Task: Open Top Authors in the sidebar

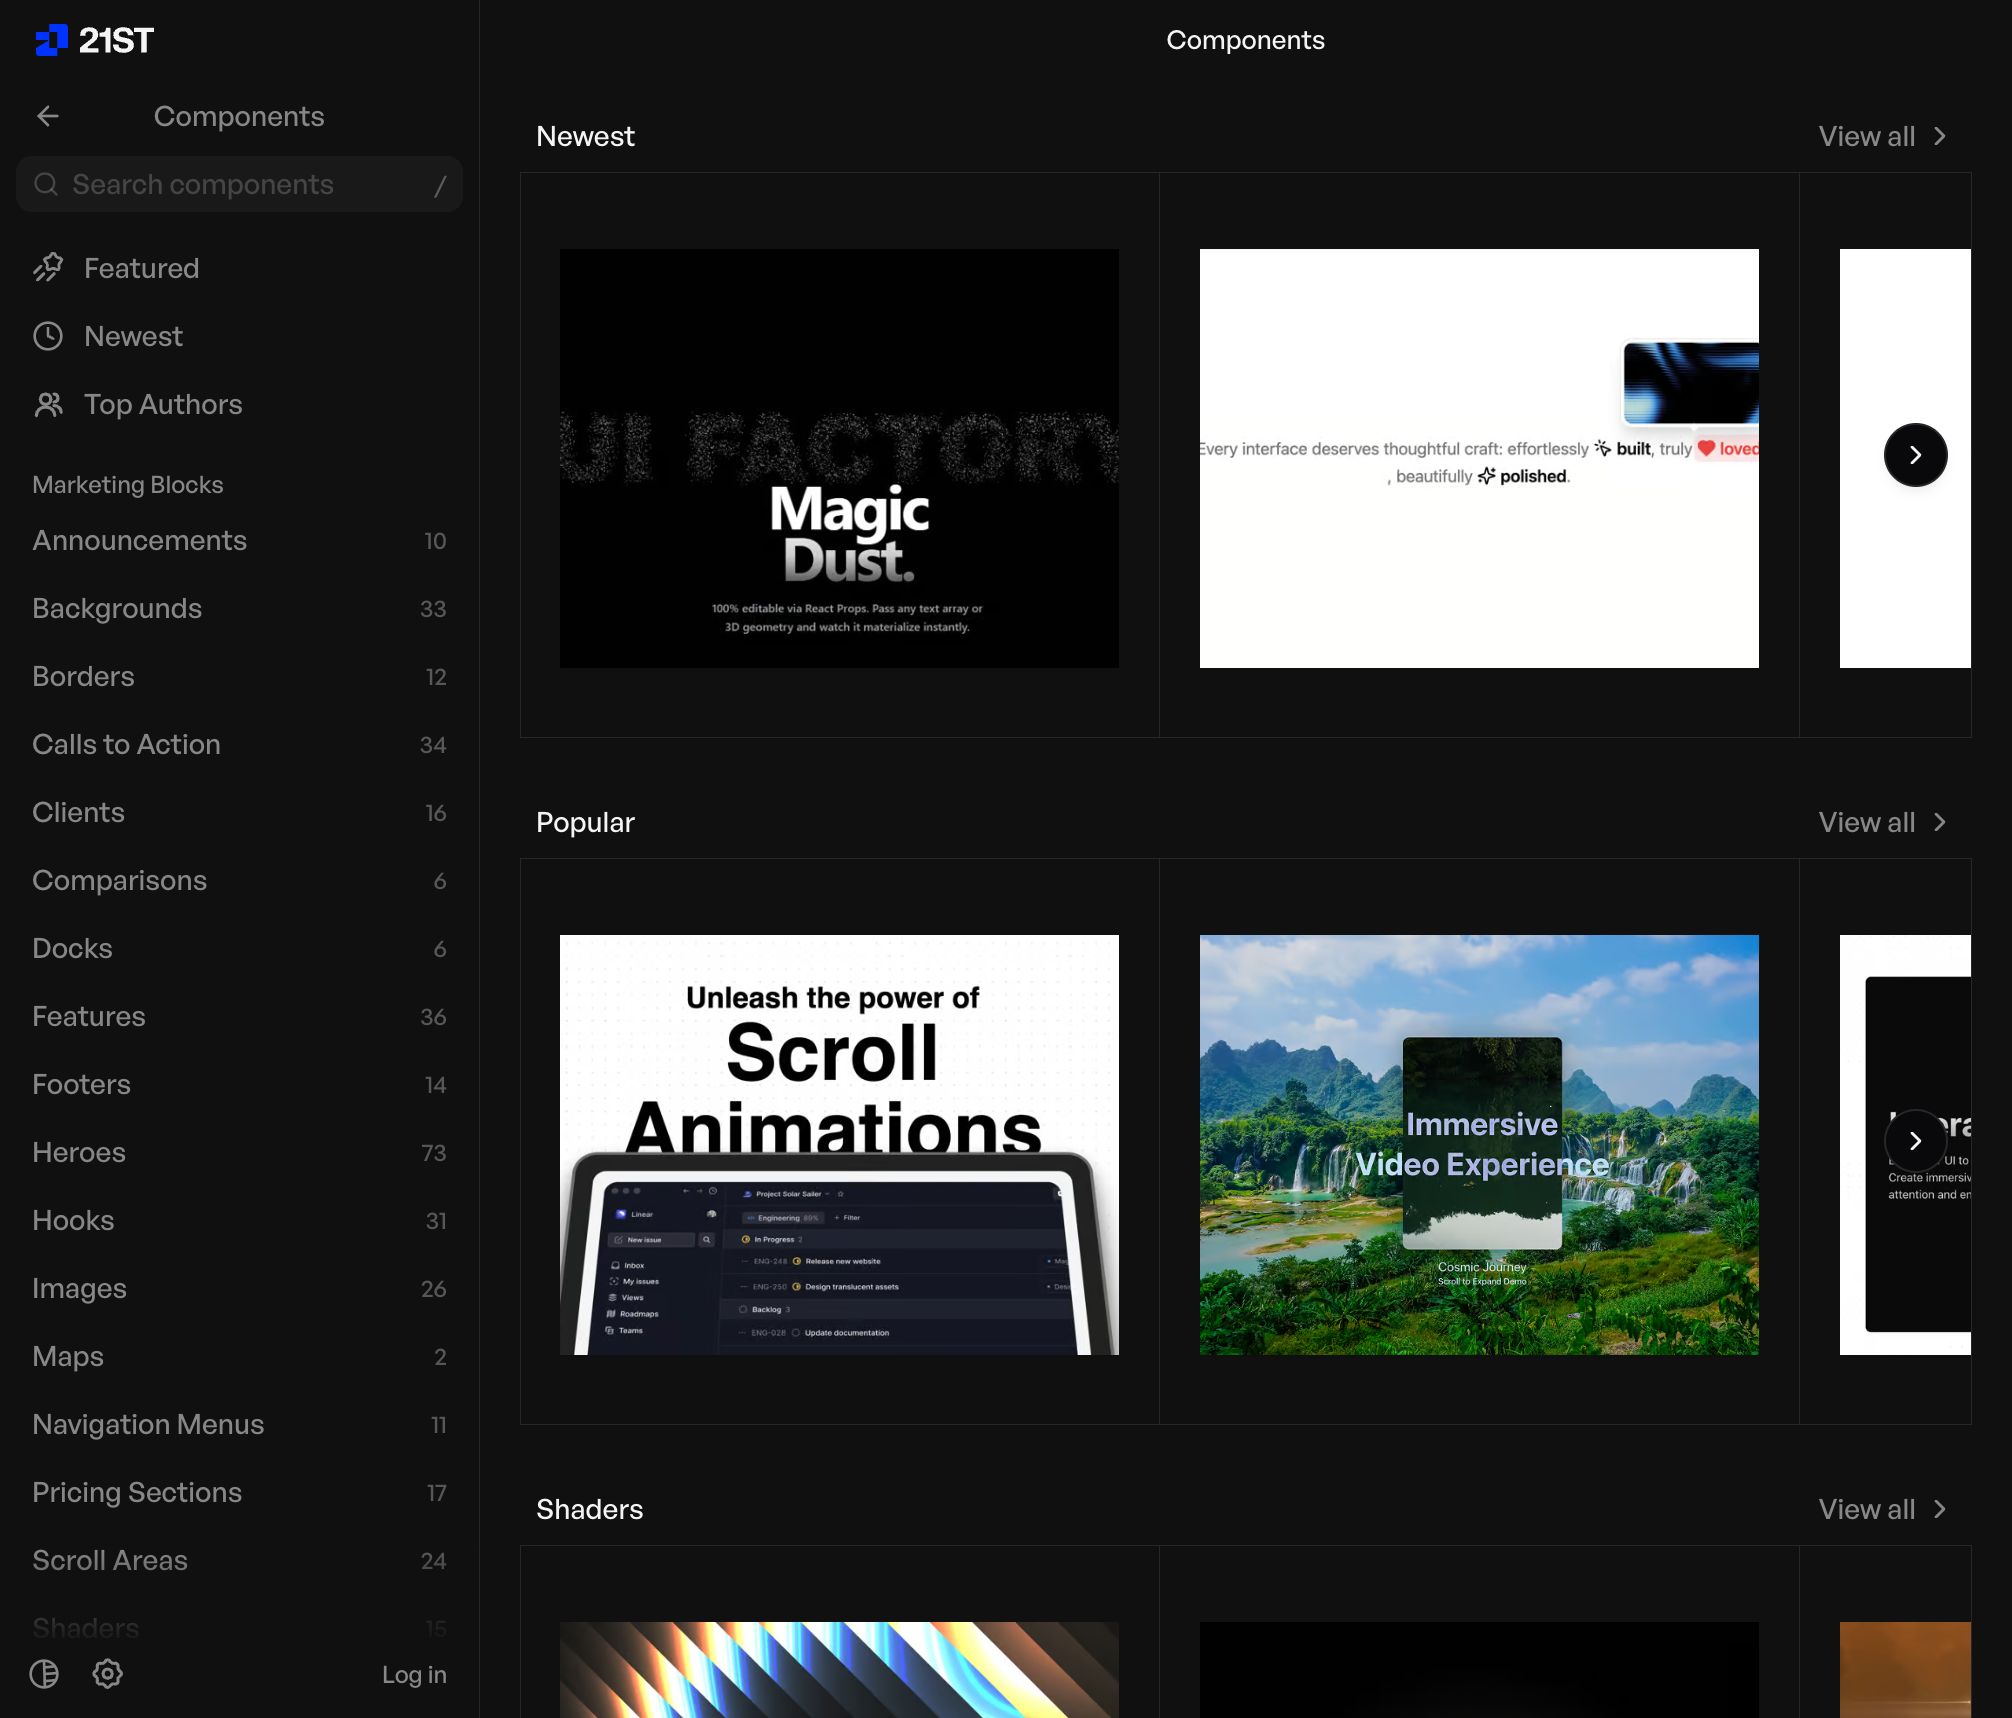Action: click(x=239, y=404)
